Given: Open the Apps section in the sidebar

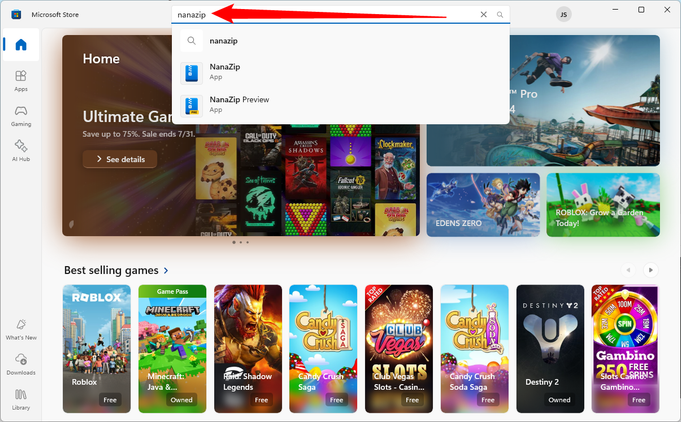Looking at the screenshot, I should pyautogui.click(x=21, y=81).
